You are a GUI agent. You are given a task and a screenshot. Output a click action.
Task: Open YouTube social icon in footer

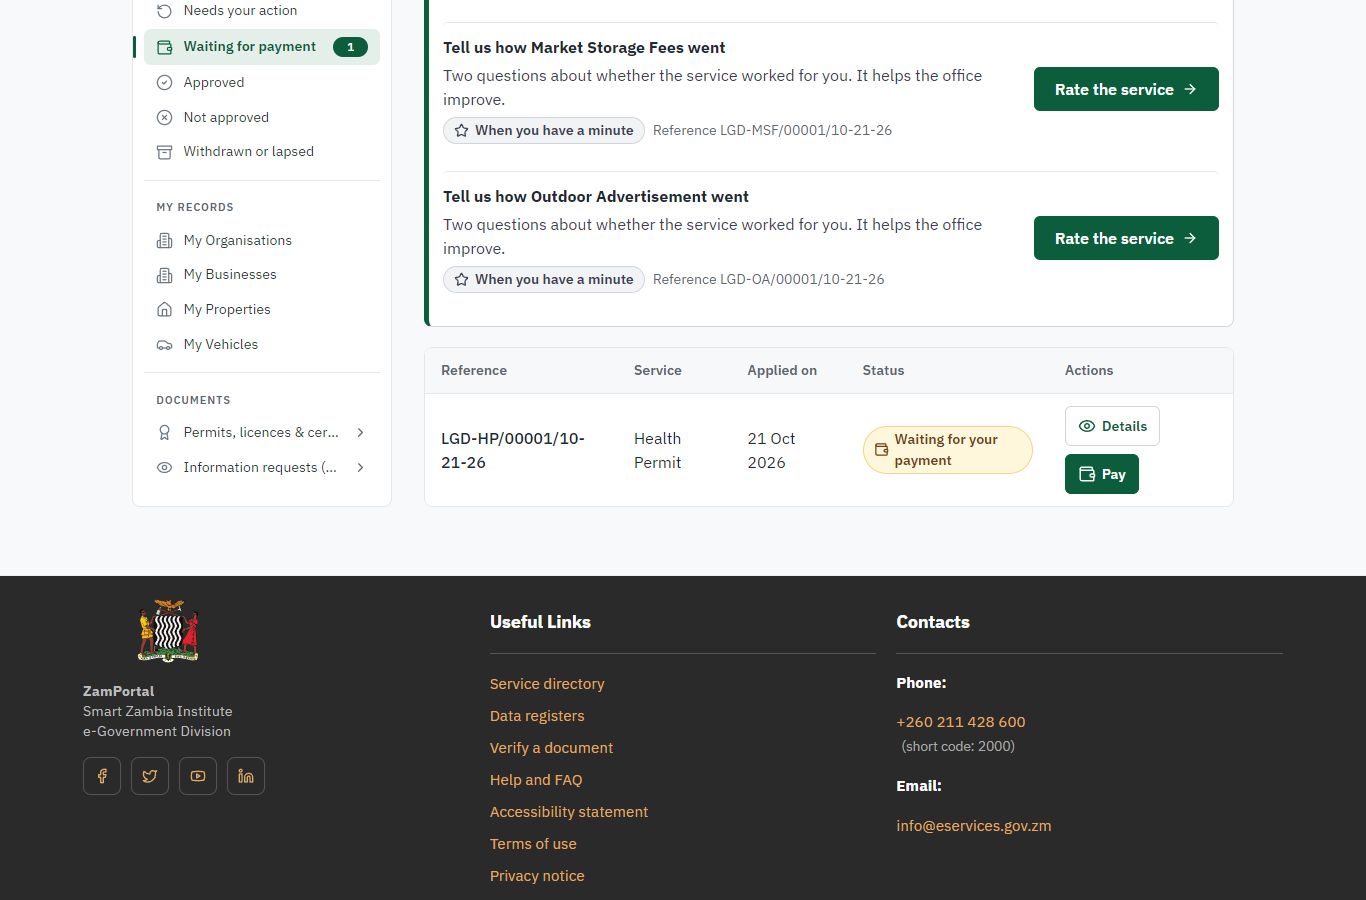(198, 776)
